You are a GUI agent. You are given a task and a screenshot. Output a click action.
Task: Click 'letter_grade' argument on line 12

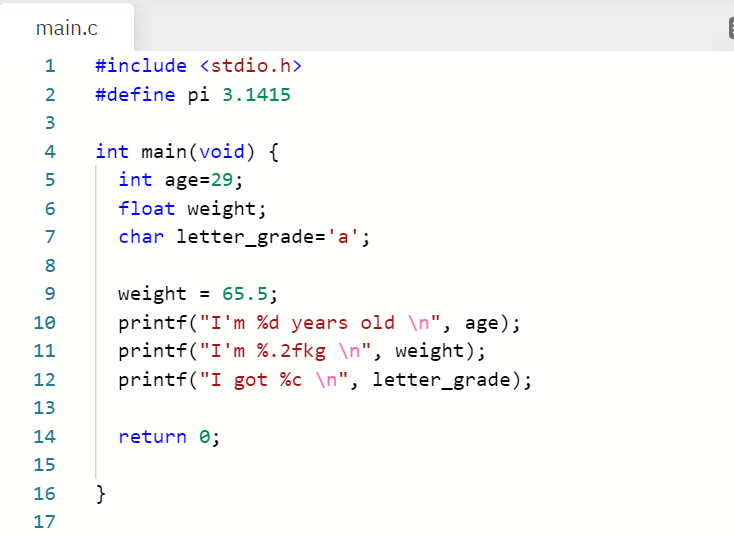click(x=441, y=380)
